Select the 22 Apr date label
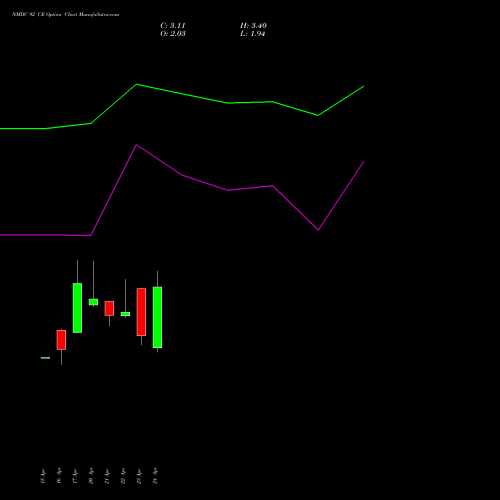This screenshot has width=500, height=500. tap(123, 476)
